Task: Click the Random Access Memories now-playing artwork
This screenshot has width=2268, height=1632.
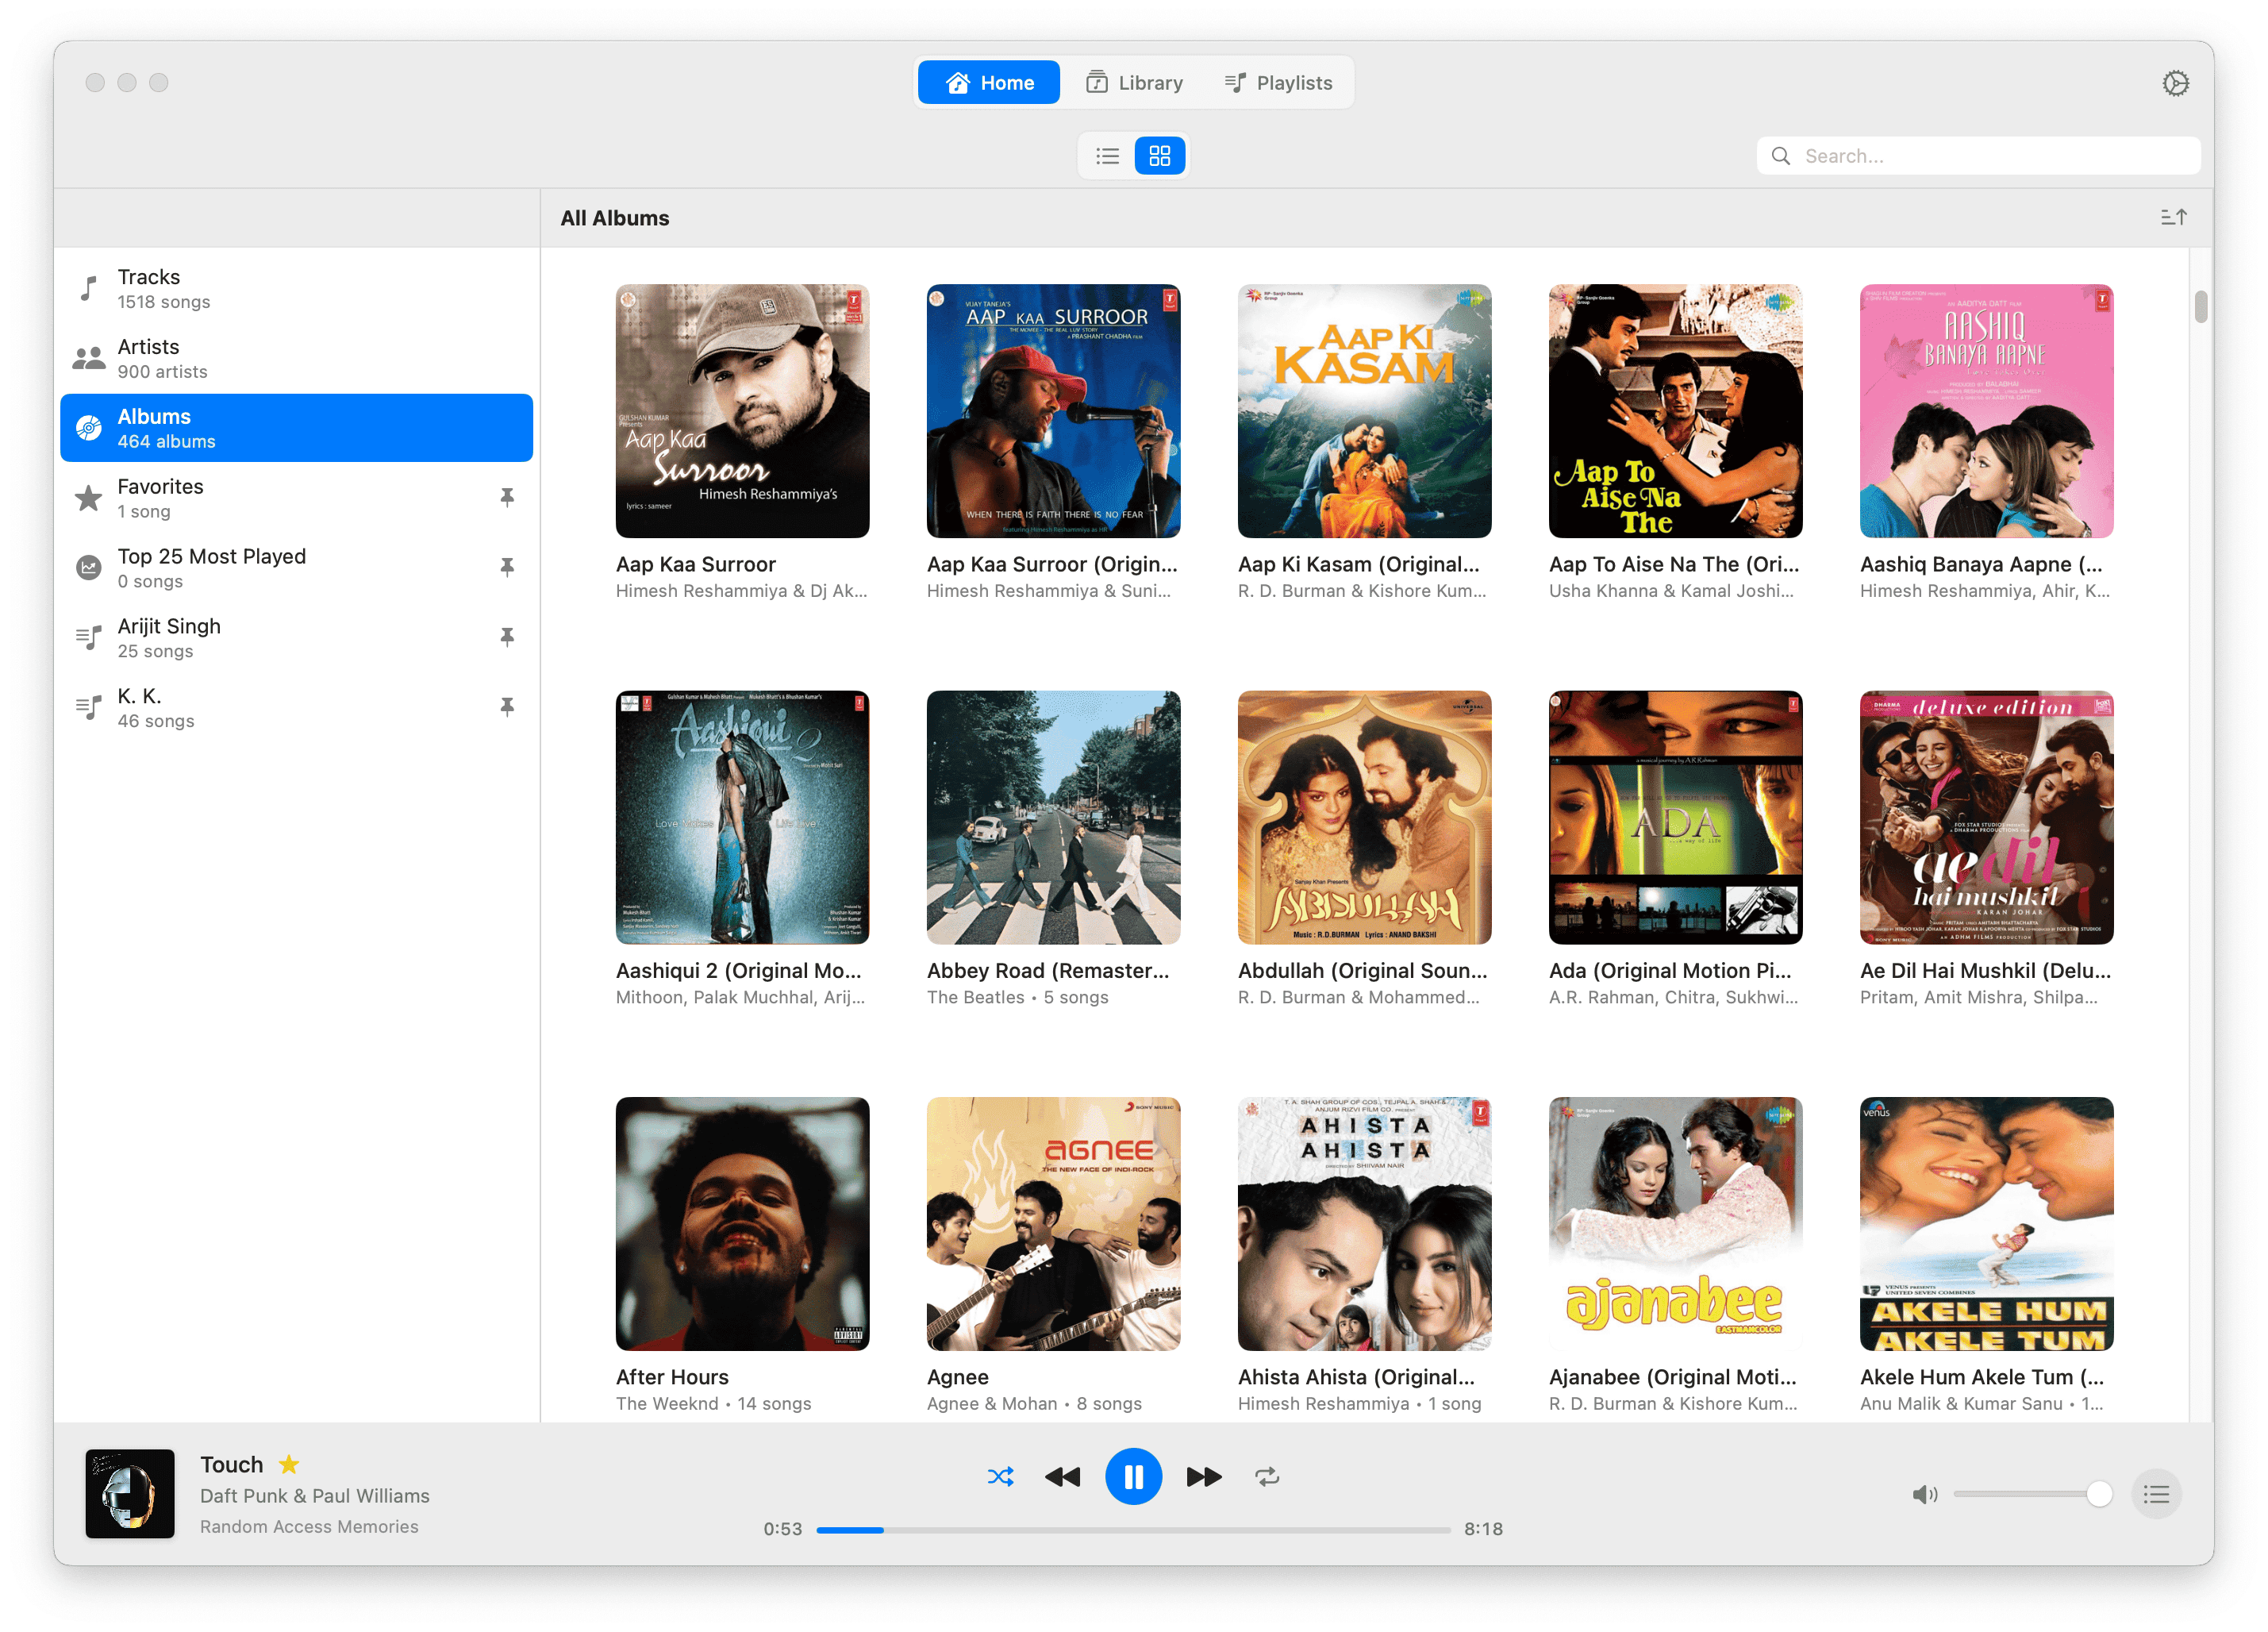Action: [130, 1493]
